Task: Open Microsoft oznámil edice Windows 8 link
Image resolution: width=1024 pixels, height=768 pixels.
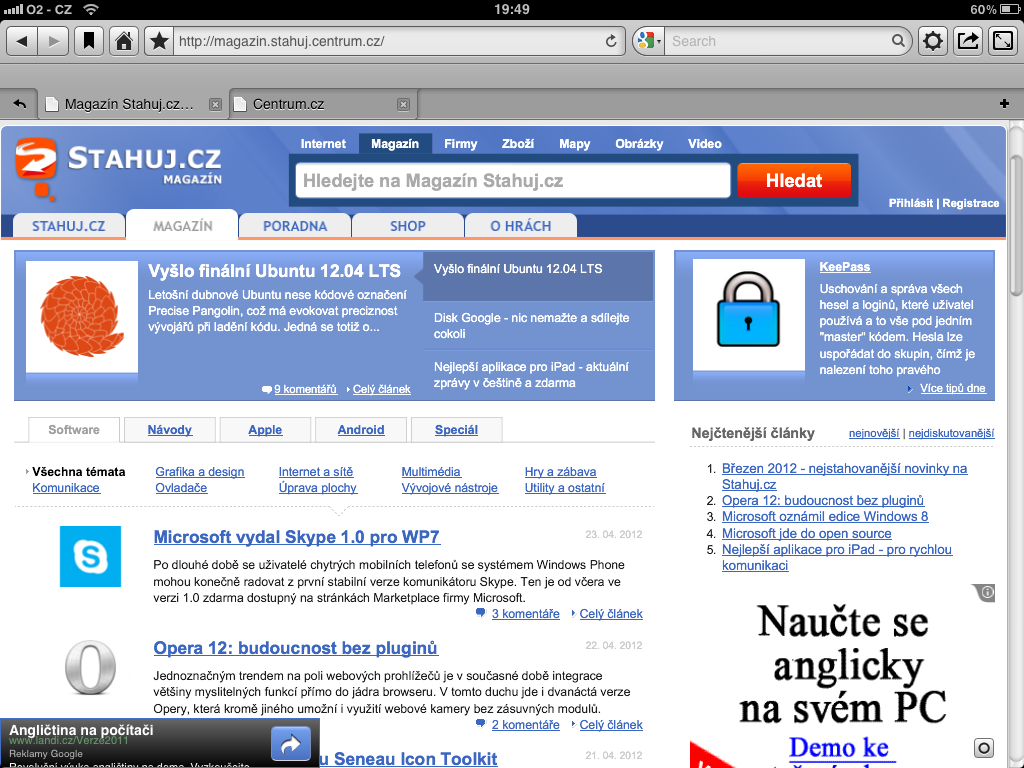Action: [825, 517]
